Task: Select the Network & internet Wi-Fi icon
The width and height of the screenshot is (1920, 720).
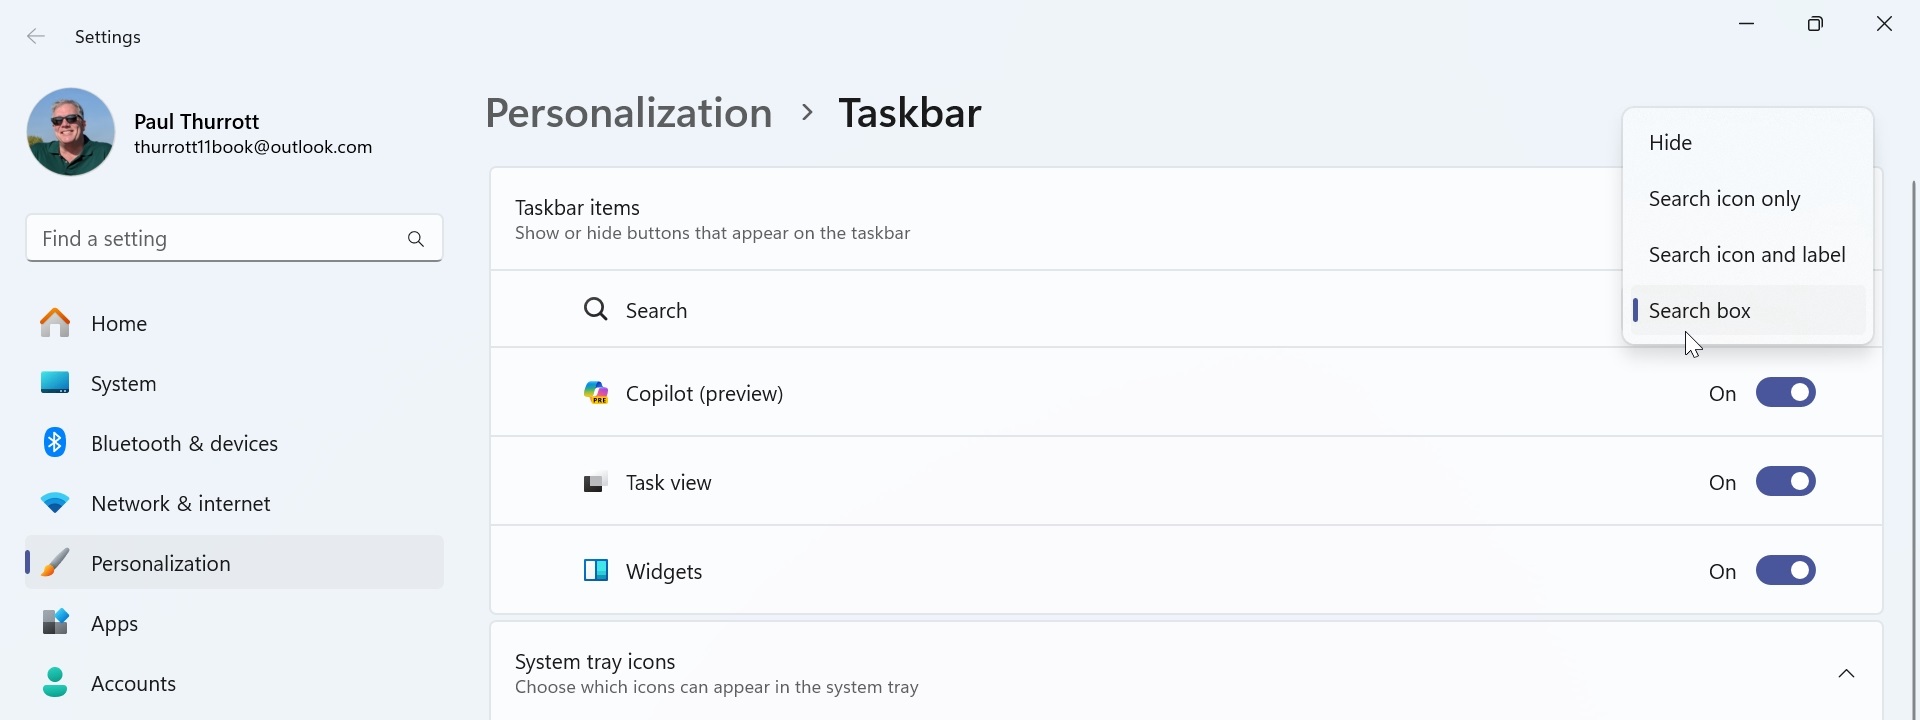Action: [x=55, y=503]
